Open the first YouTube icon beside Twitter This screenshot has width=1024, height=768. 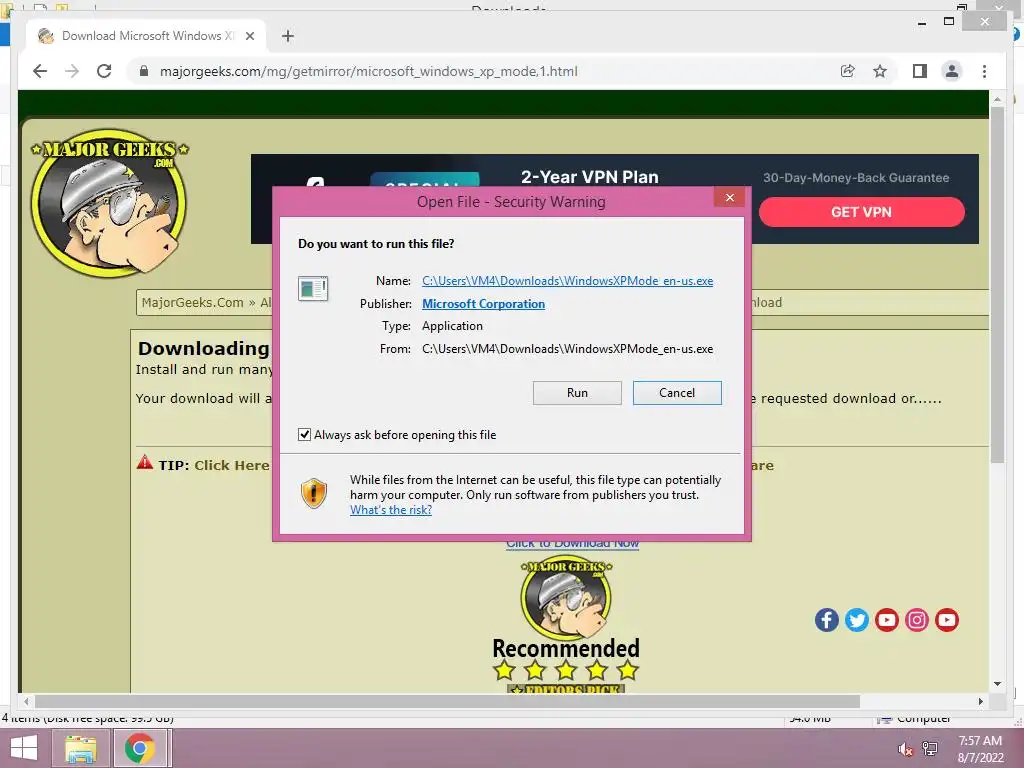tap(886, 620)
